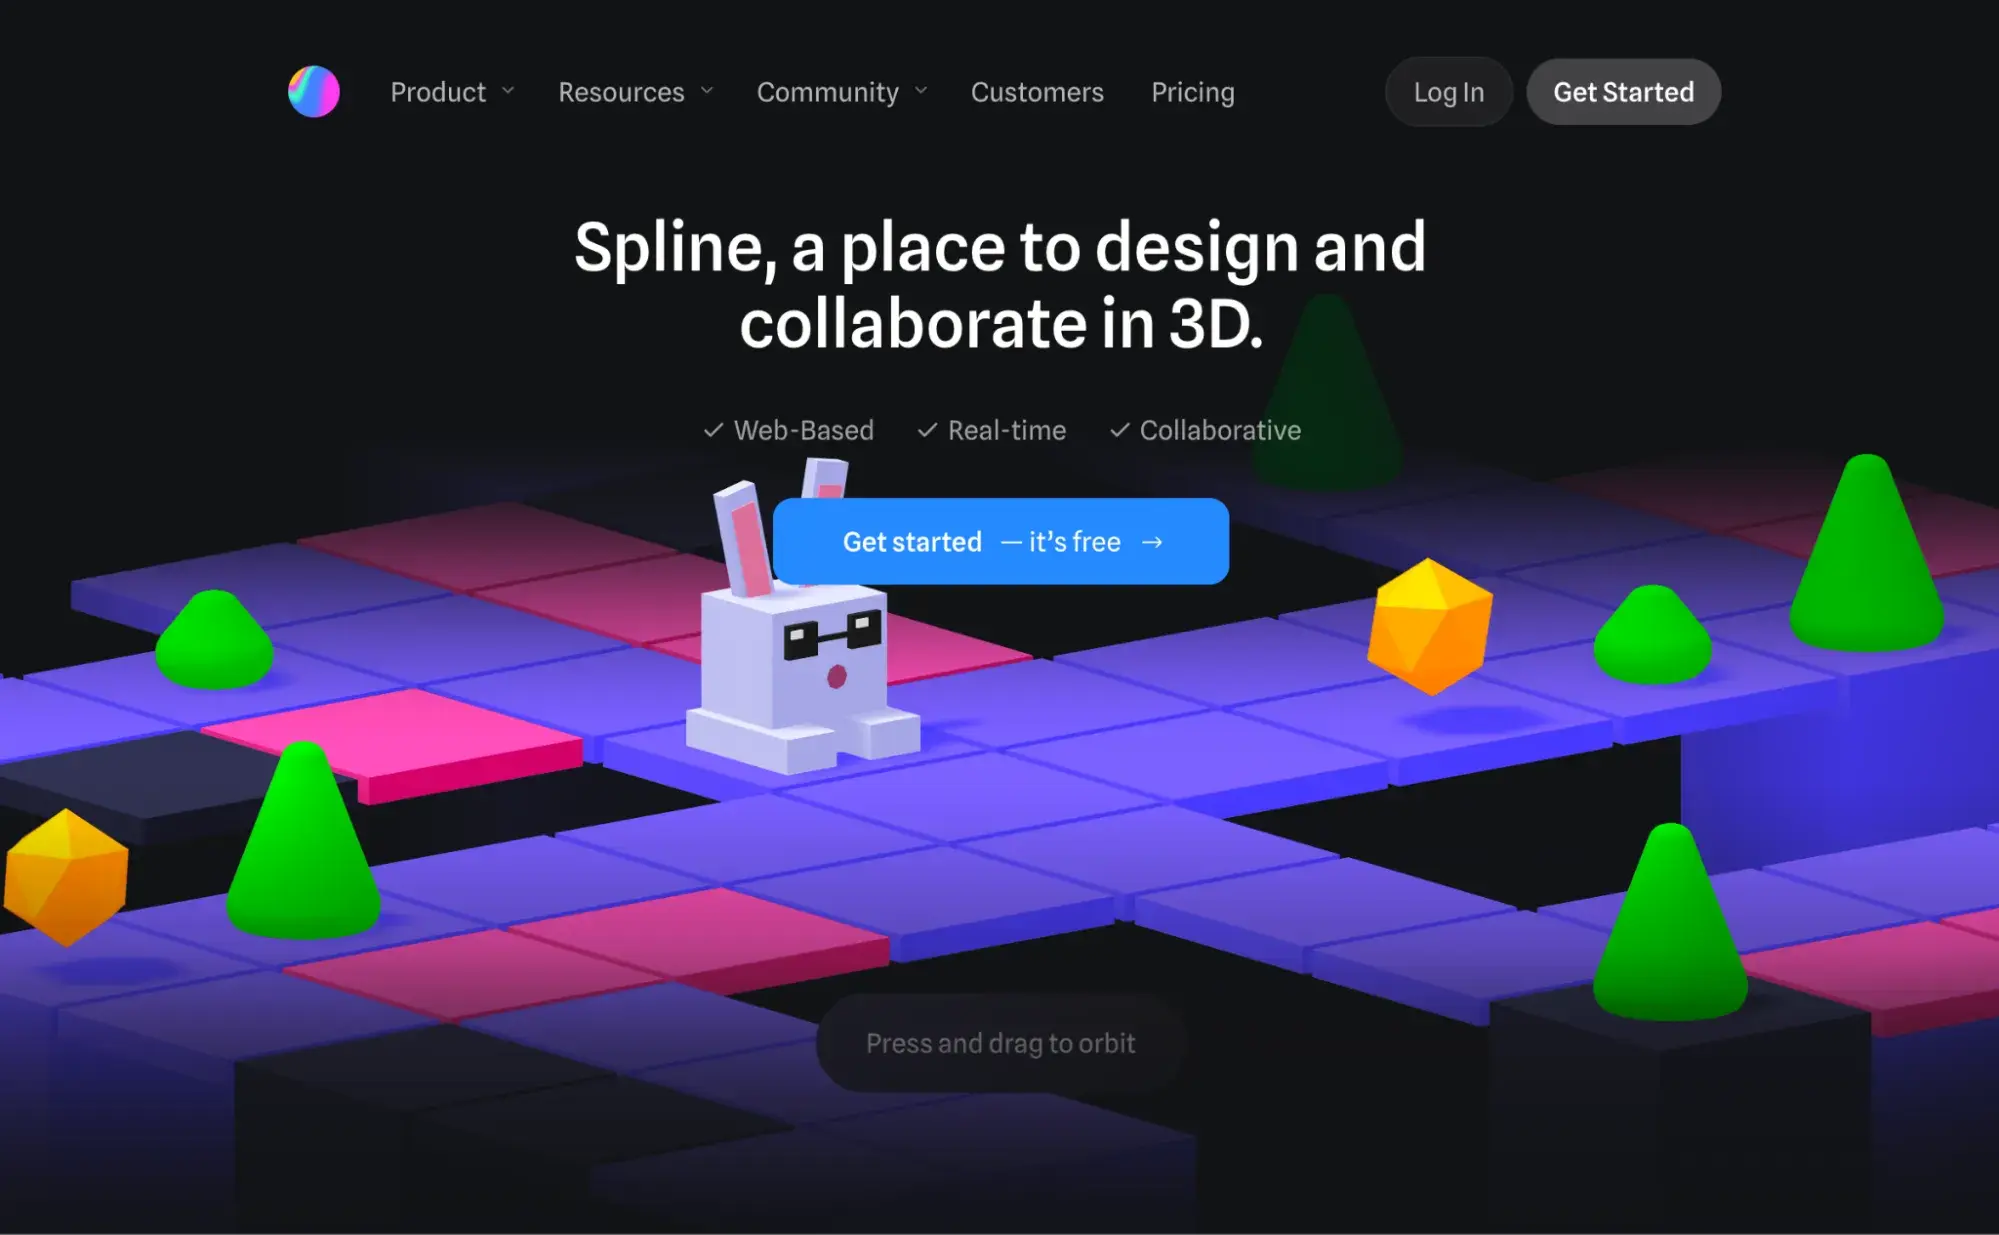Click the Get Started navbar button

click(x=1623, y=91)
